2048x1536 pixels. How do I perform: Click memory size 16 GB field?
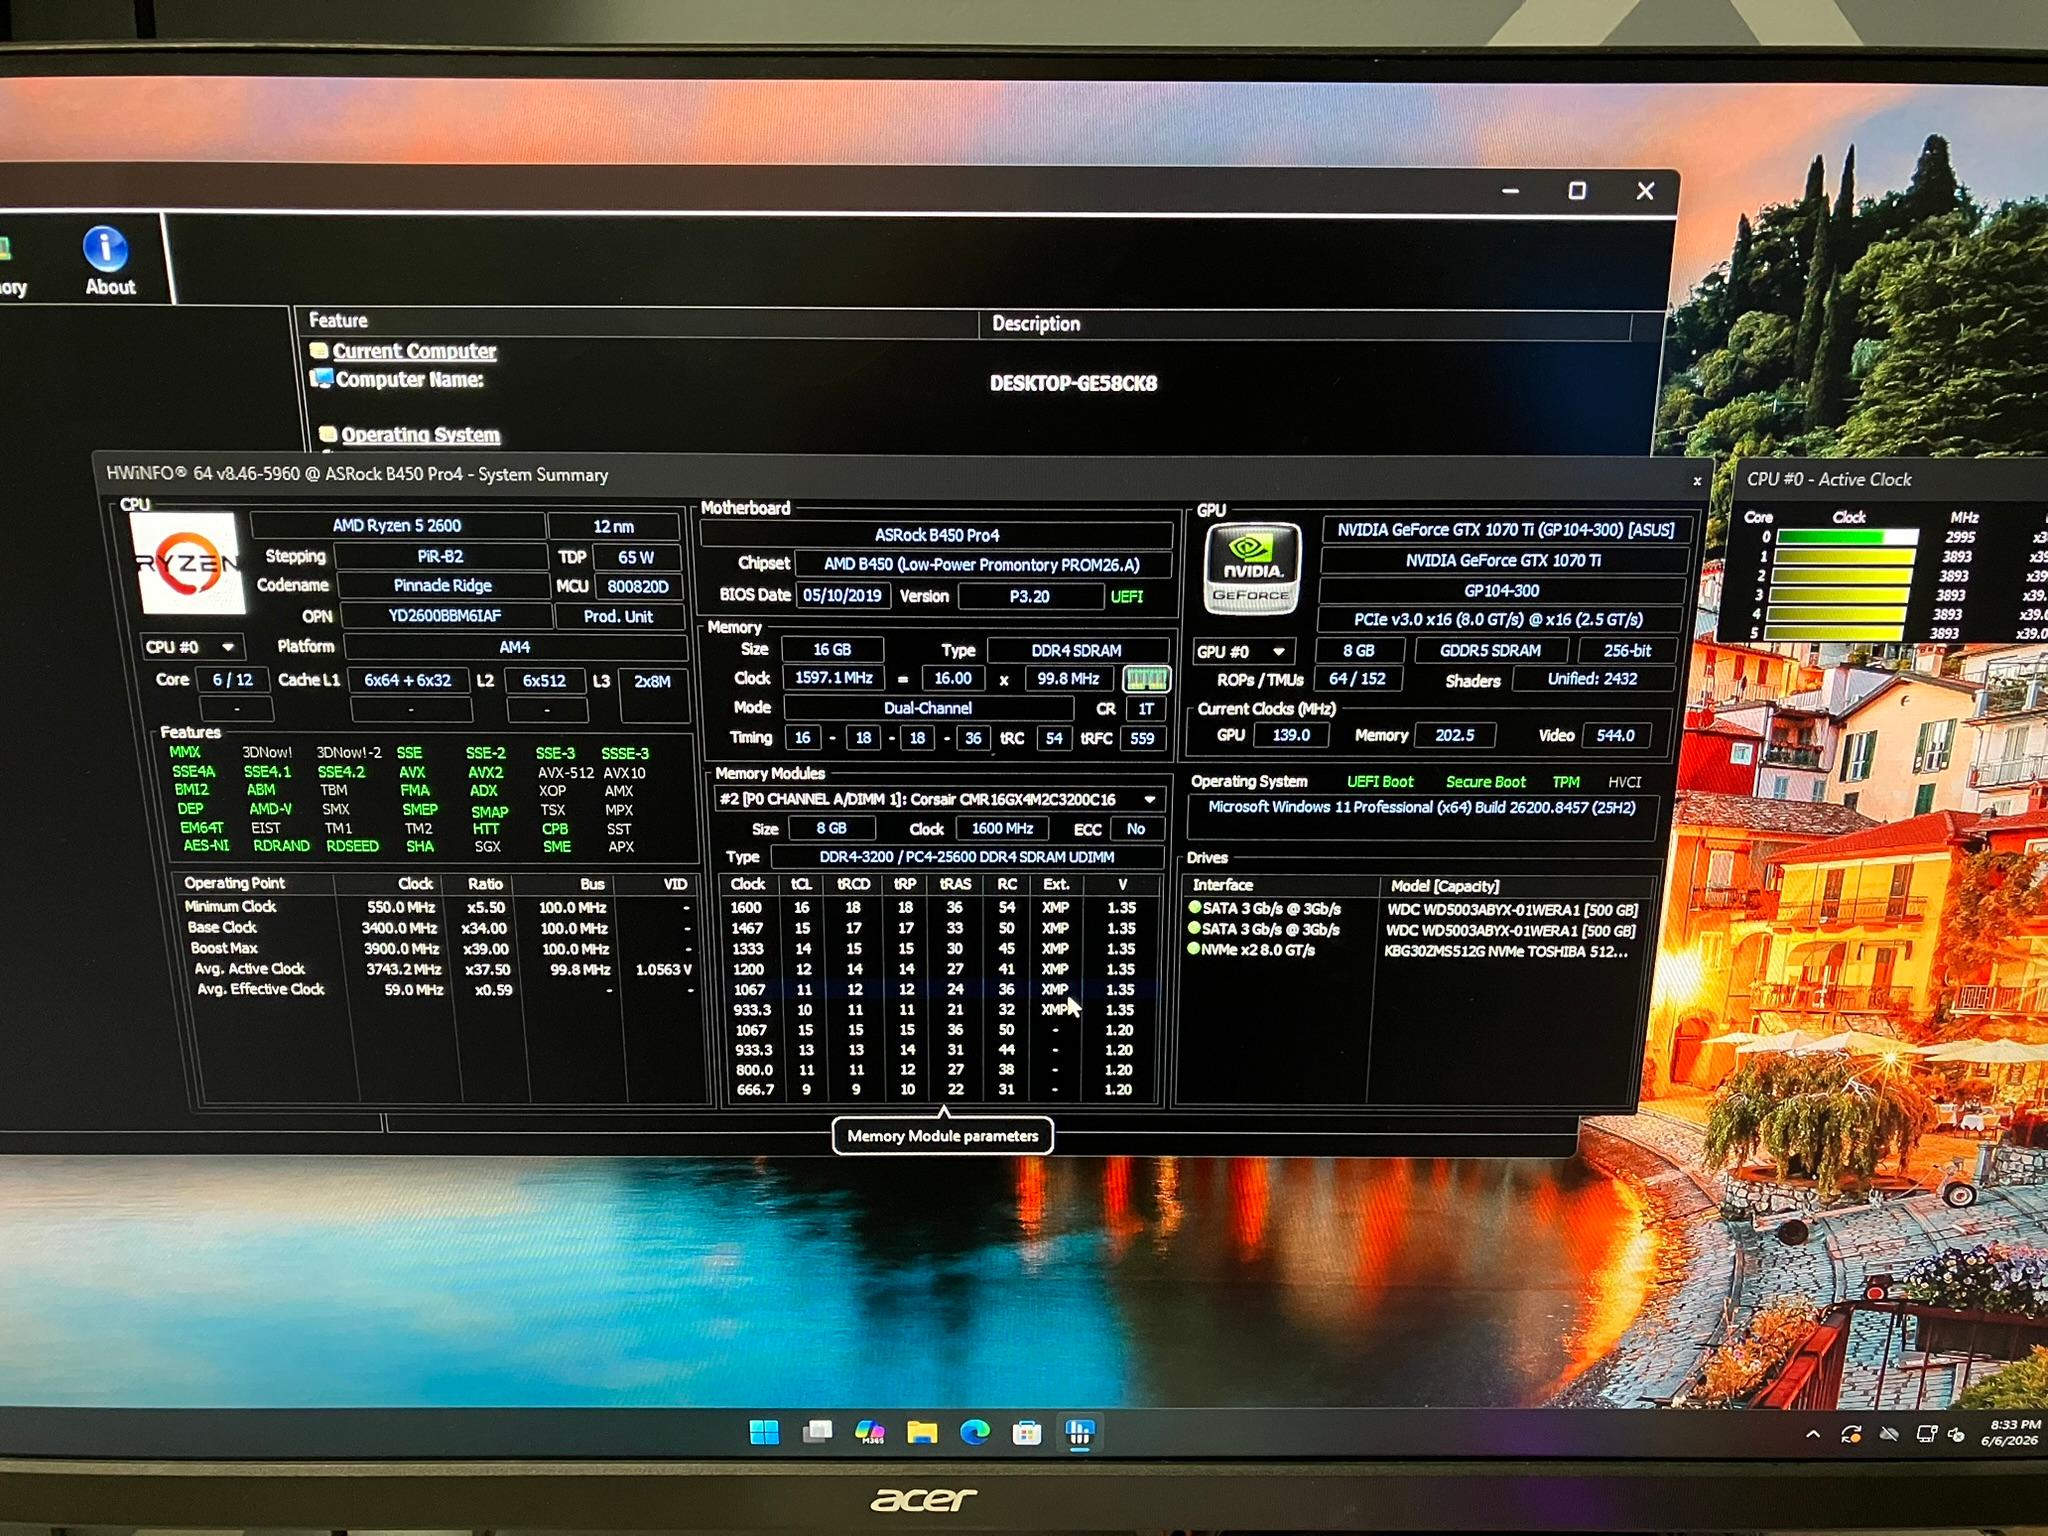(832, 650)
